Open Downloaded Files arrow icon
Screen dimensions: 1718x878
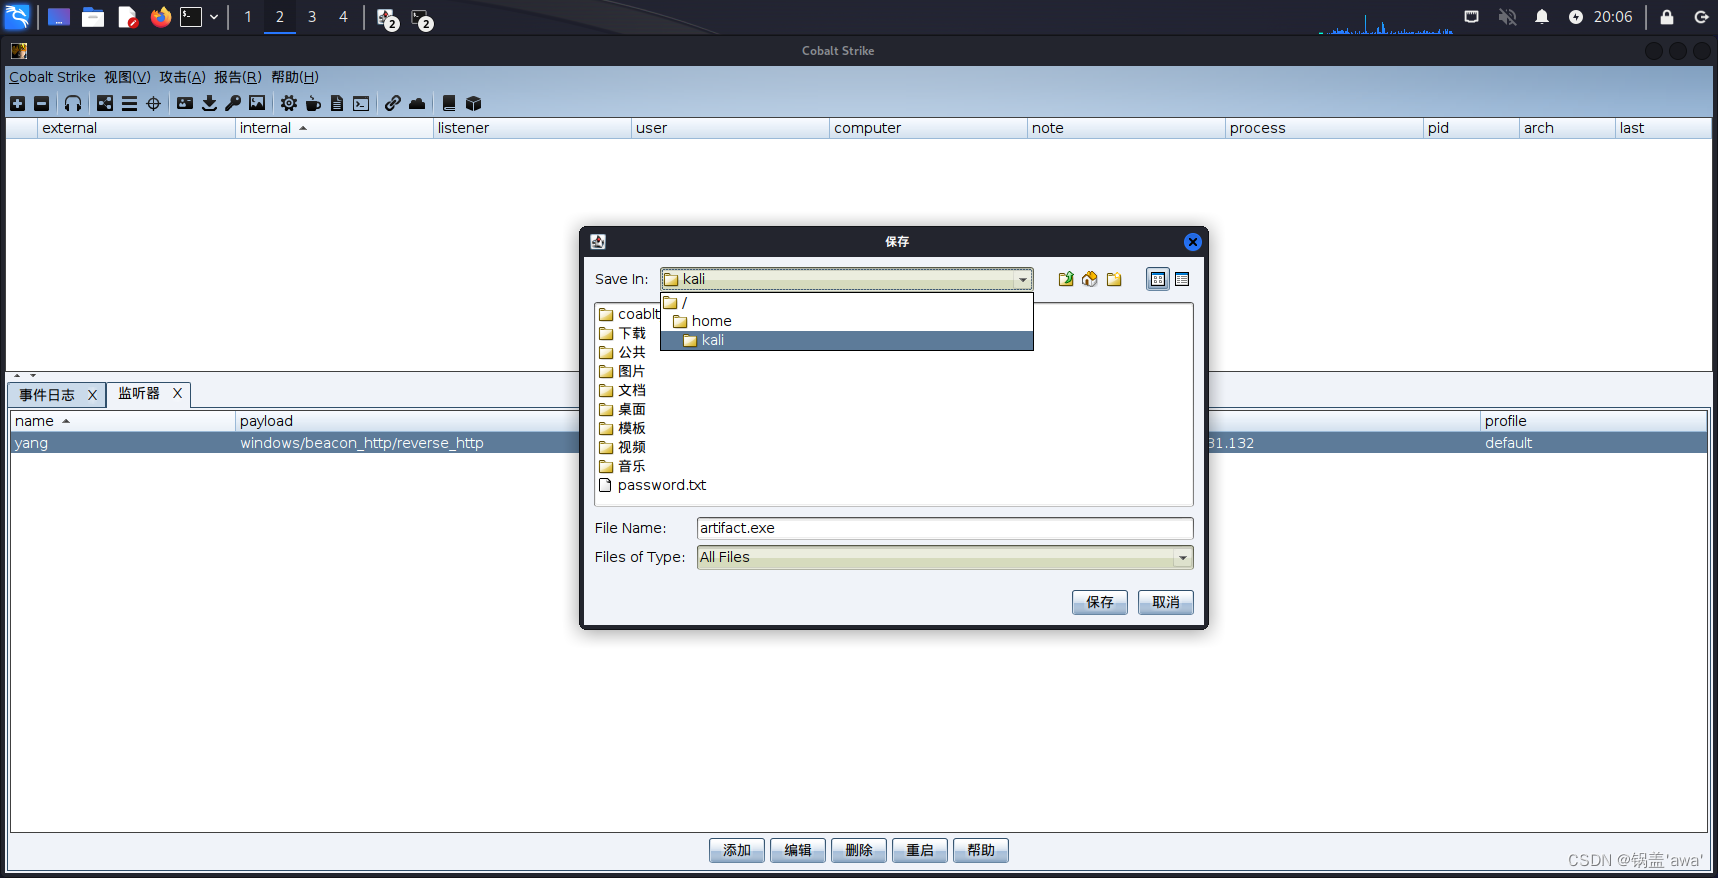tap(209, 103)
